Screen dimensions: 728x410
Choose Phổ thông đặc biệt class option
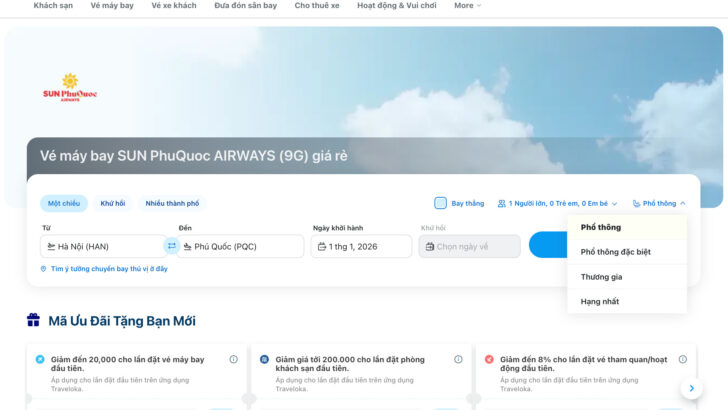point(627,252)
